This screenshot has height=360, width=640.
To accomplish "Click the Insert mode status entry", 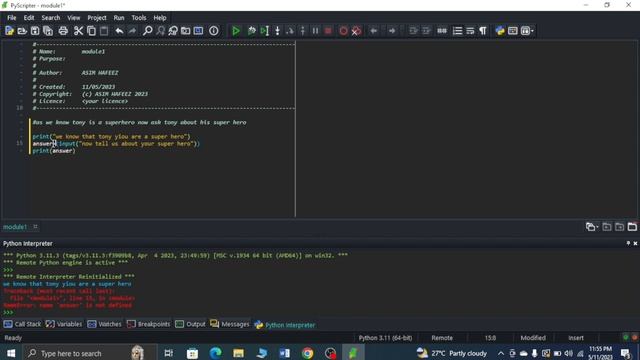I will [x=576, y=338].
